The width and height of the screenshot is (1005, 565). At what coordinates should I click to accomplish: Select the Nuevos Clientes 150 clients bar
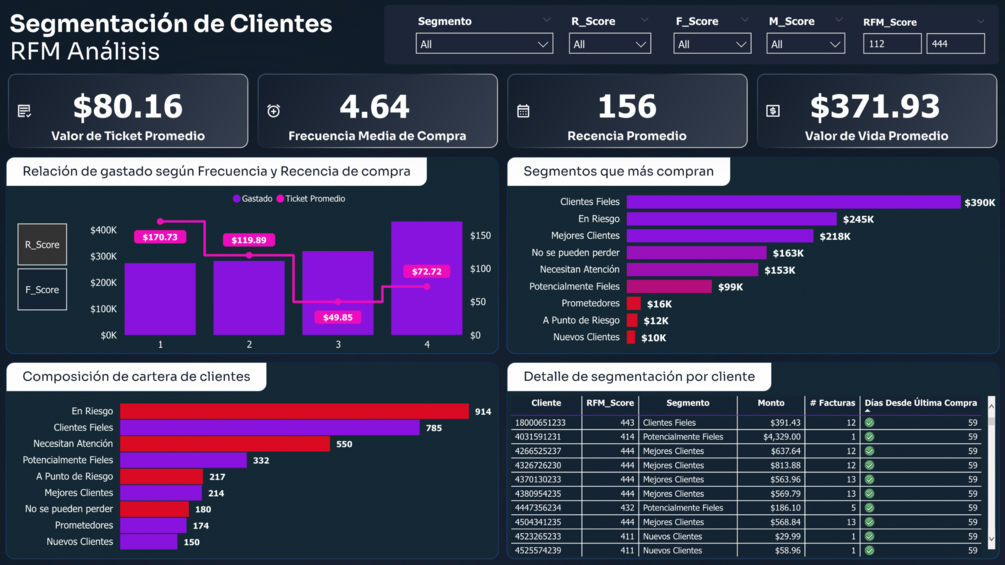click(149, 541)
